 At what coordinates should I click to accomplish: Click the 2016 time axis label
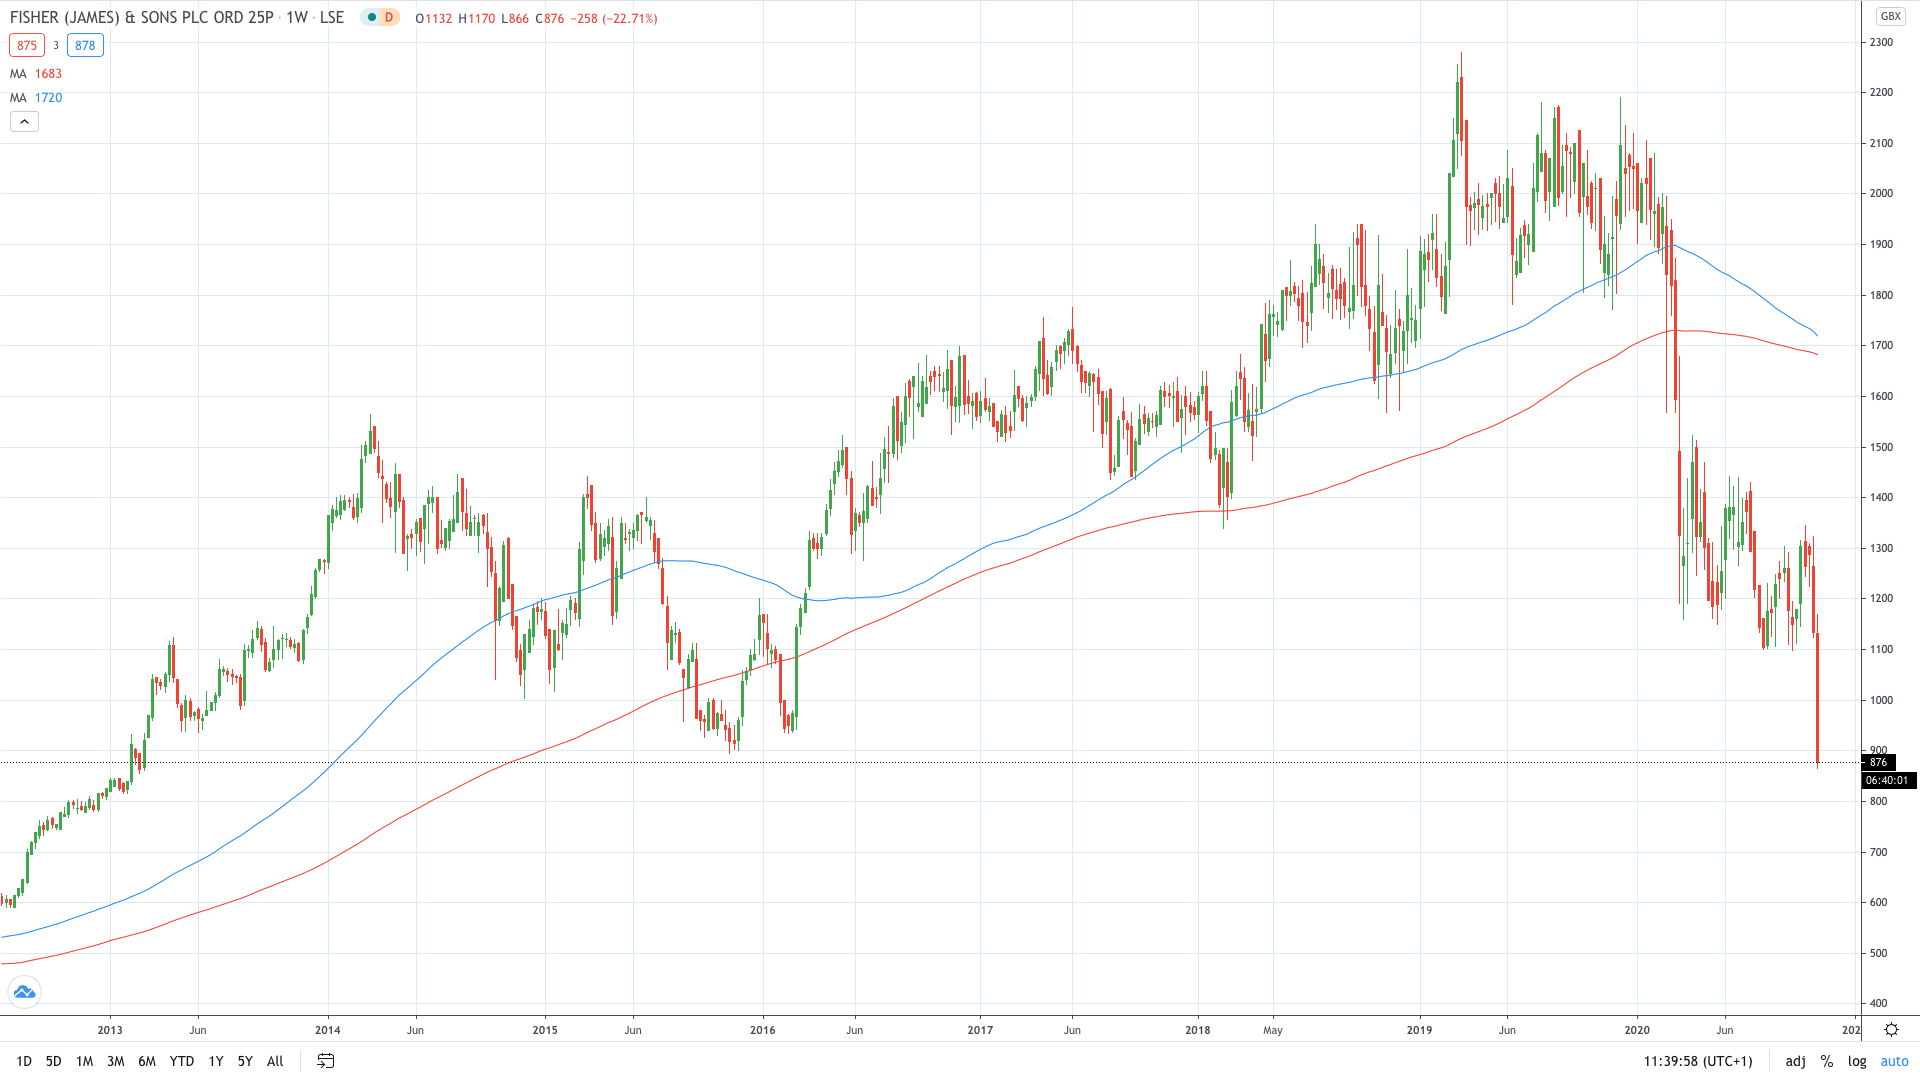click(762, 1030)
